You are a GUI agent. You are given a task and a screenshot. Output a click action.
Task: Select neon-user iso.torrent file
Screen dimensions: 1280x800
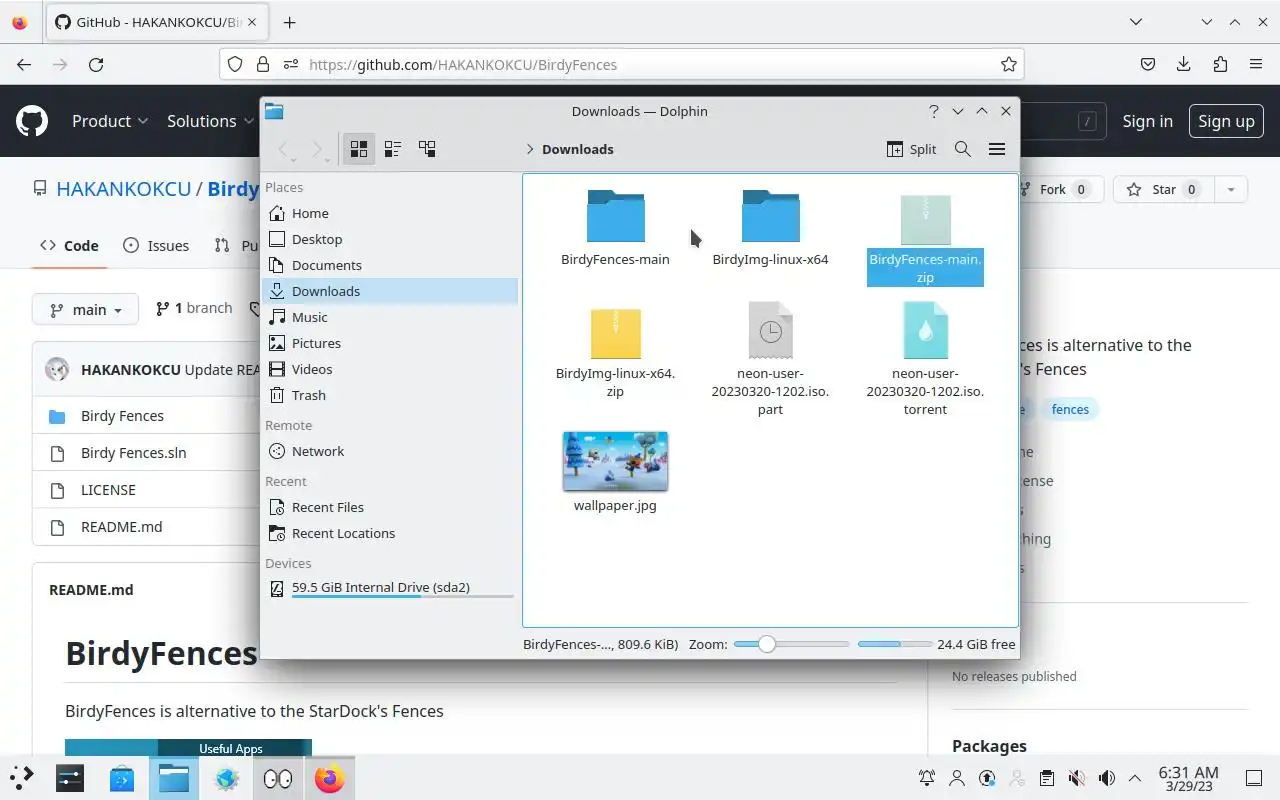click(x=925, y=360)
